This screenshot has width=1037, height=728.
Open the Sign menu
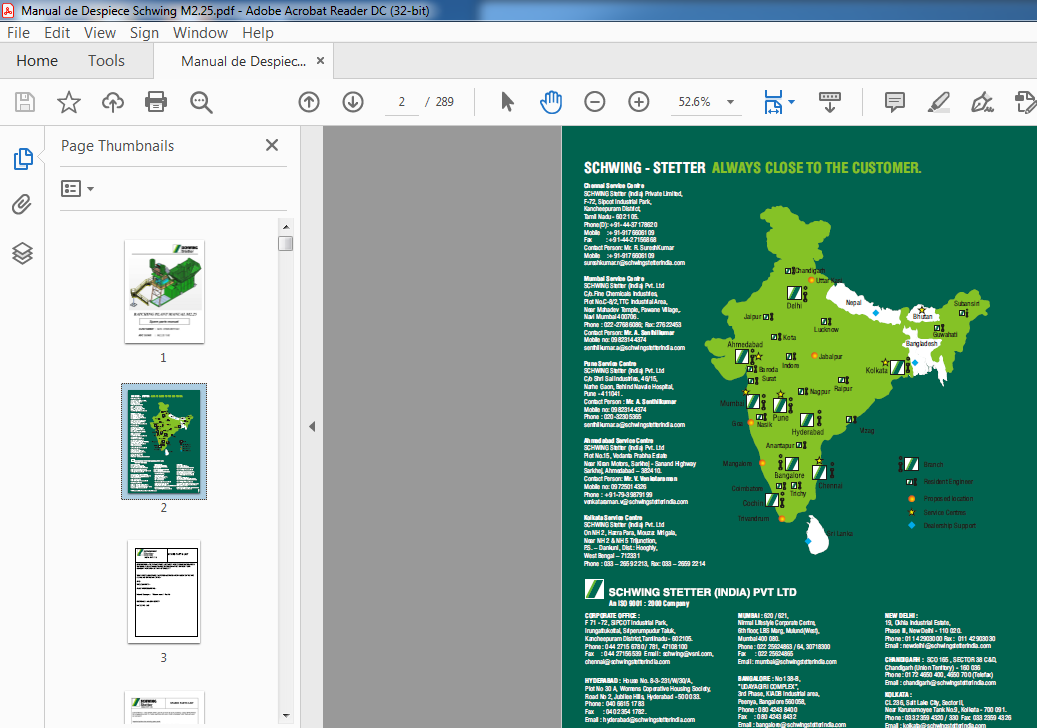tap(144, 33)
